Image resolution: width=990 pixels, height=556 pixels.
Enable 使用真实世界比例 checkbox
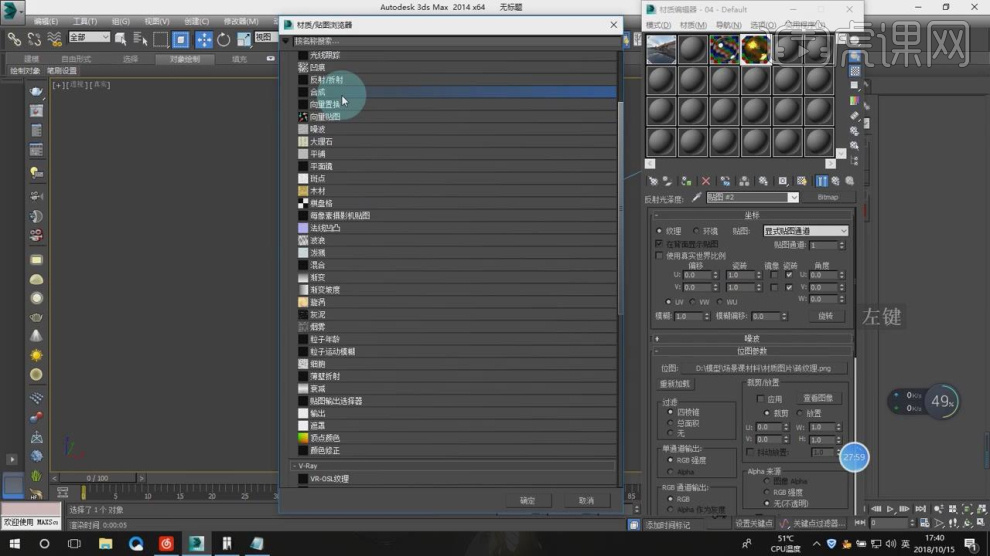coord(659,256)
